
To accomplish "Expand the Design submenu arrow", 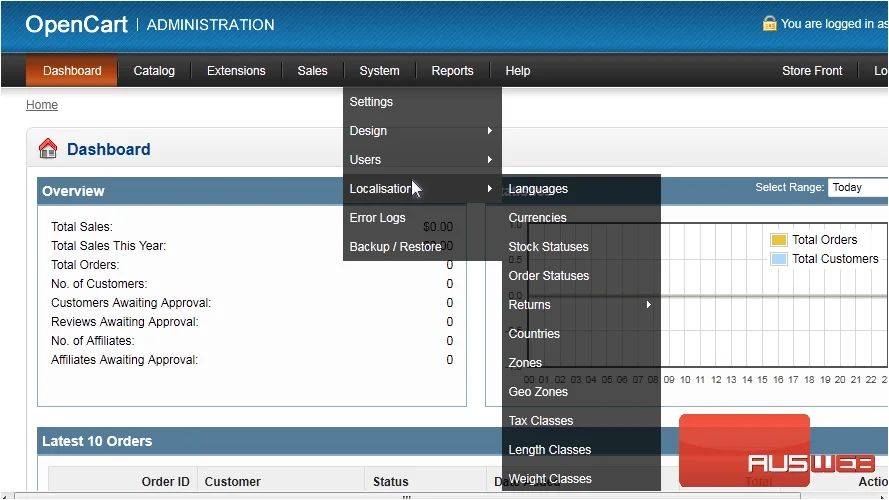I will click(x=489, y=130).
